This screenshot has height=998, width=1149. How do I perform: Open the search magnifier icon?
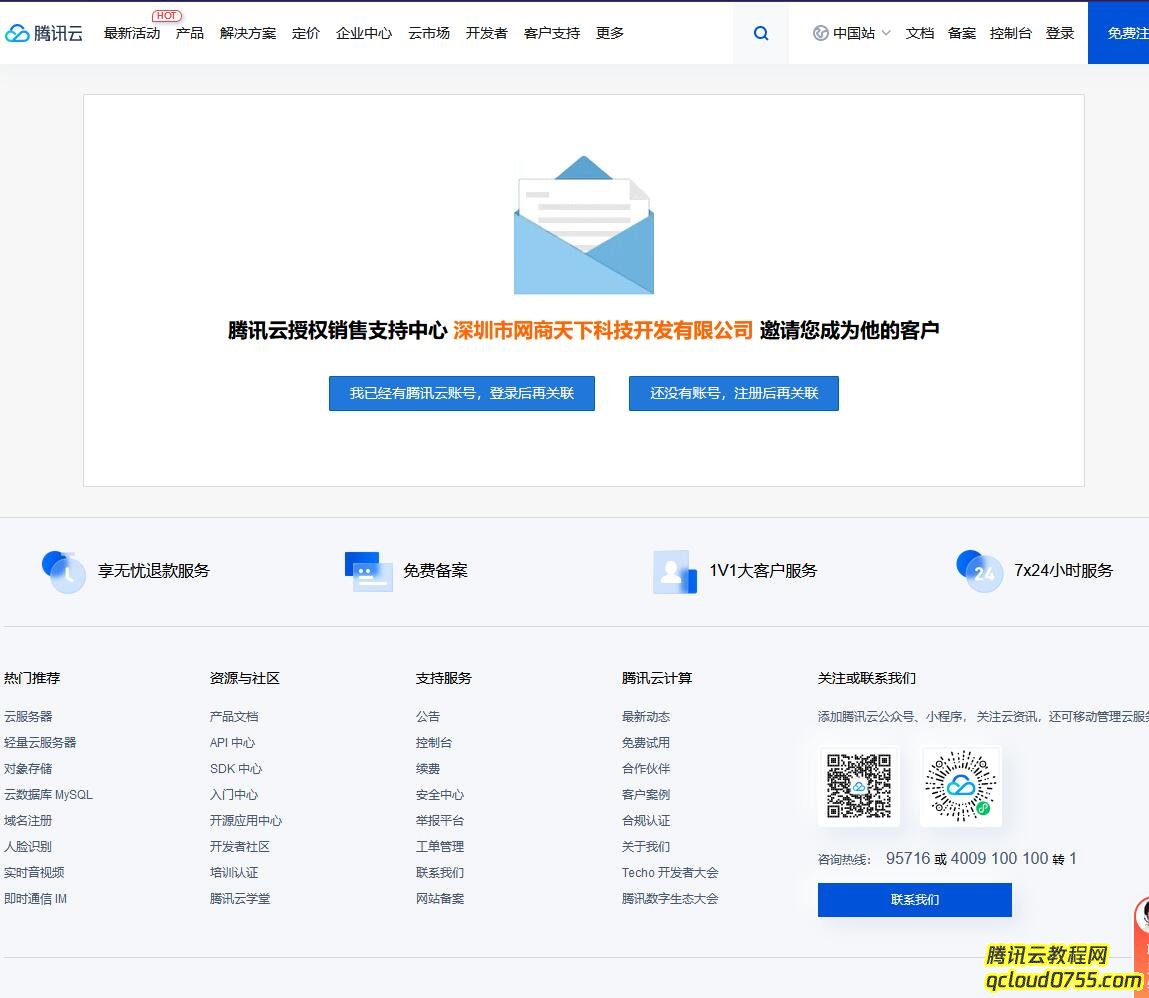click(761, 33)
